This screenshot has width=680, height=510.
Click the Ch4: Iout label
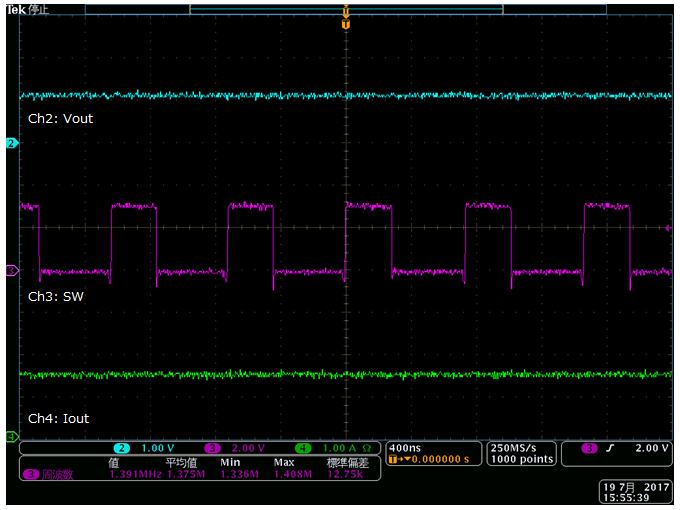[x=59, y=419]
